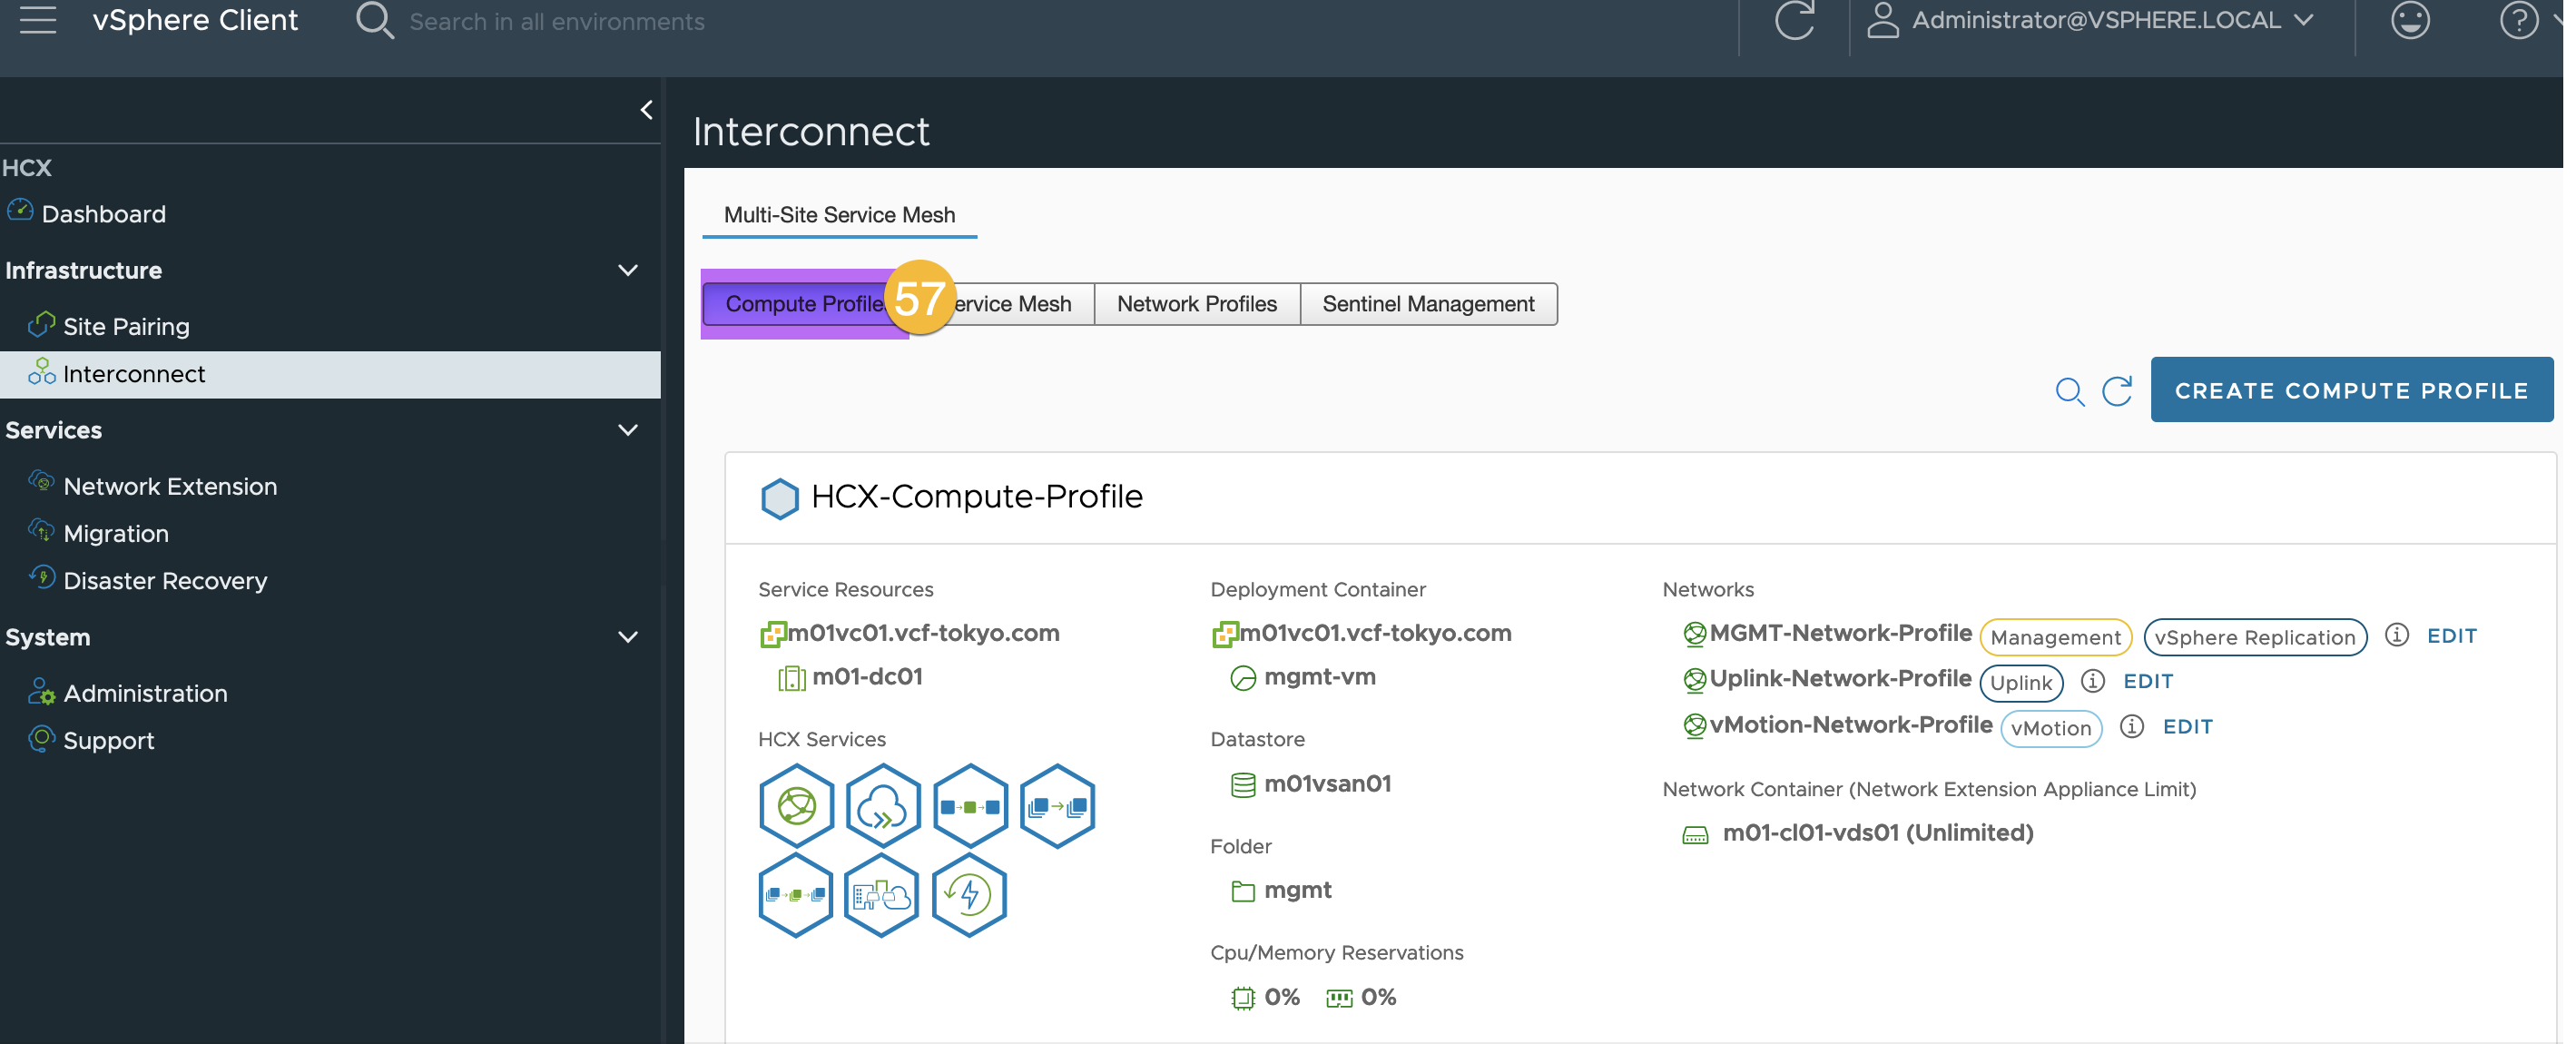The image size is (2576, 1044).
Task: Click the memory reservation 0% value
Action: tap(1378, 997)
